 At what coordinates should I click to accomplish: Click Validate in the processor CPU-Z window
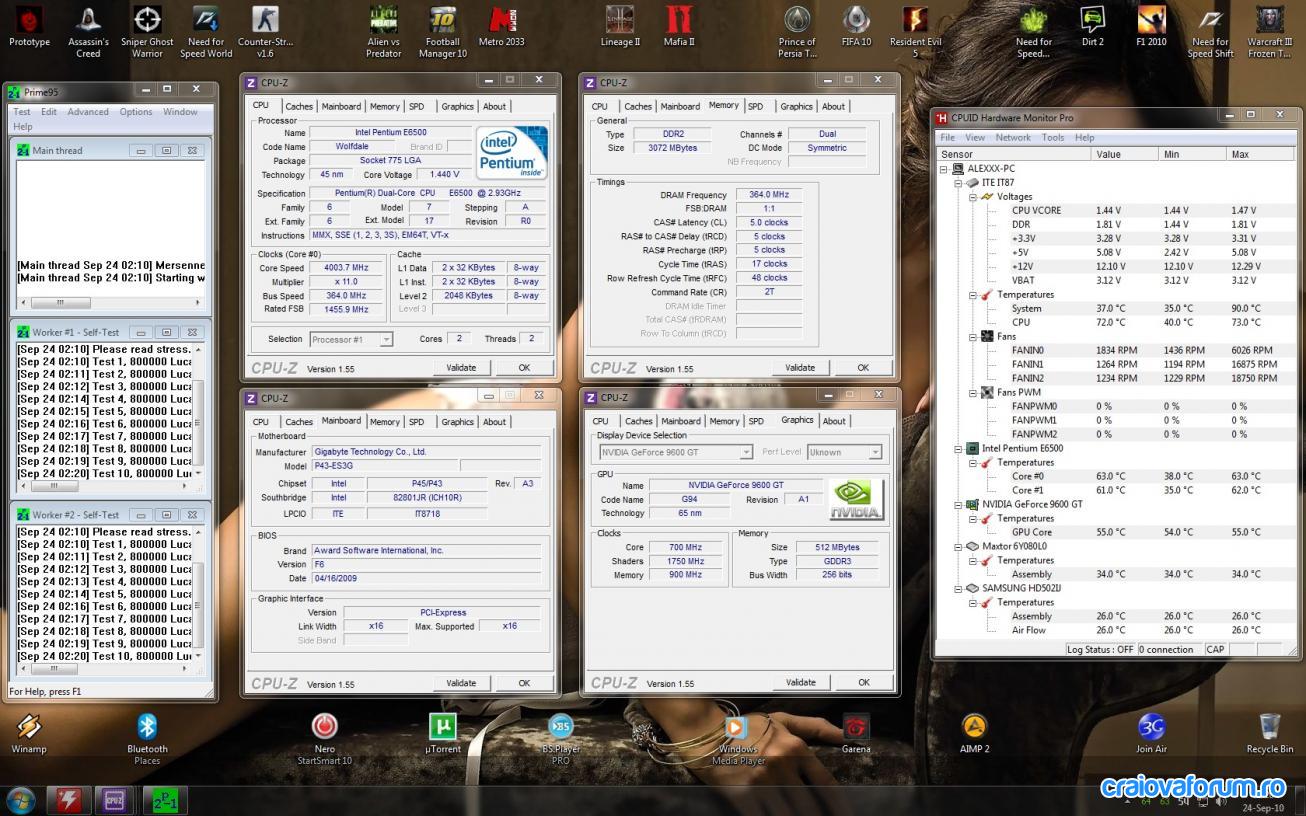pos(461,368)
